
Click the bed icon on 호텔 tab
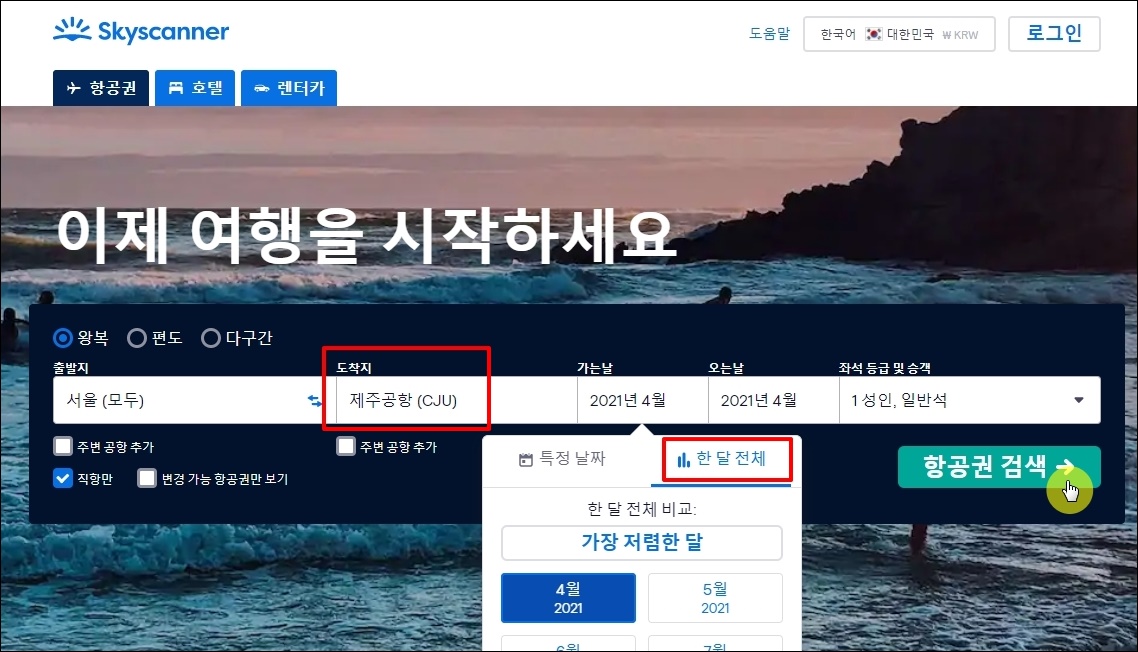(x=176, y=88)
